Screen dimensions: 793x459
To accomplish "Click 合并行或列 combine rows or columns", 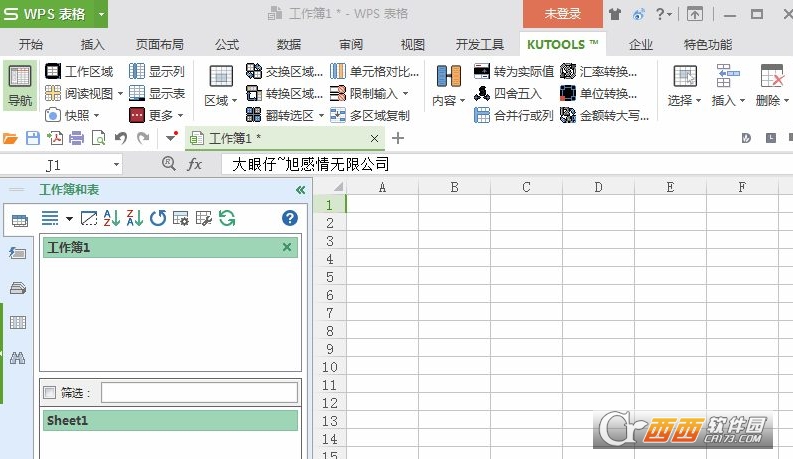I will (x=513, y=115).
